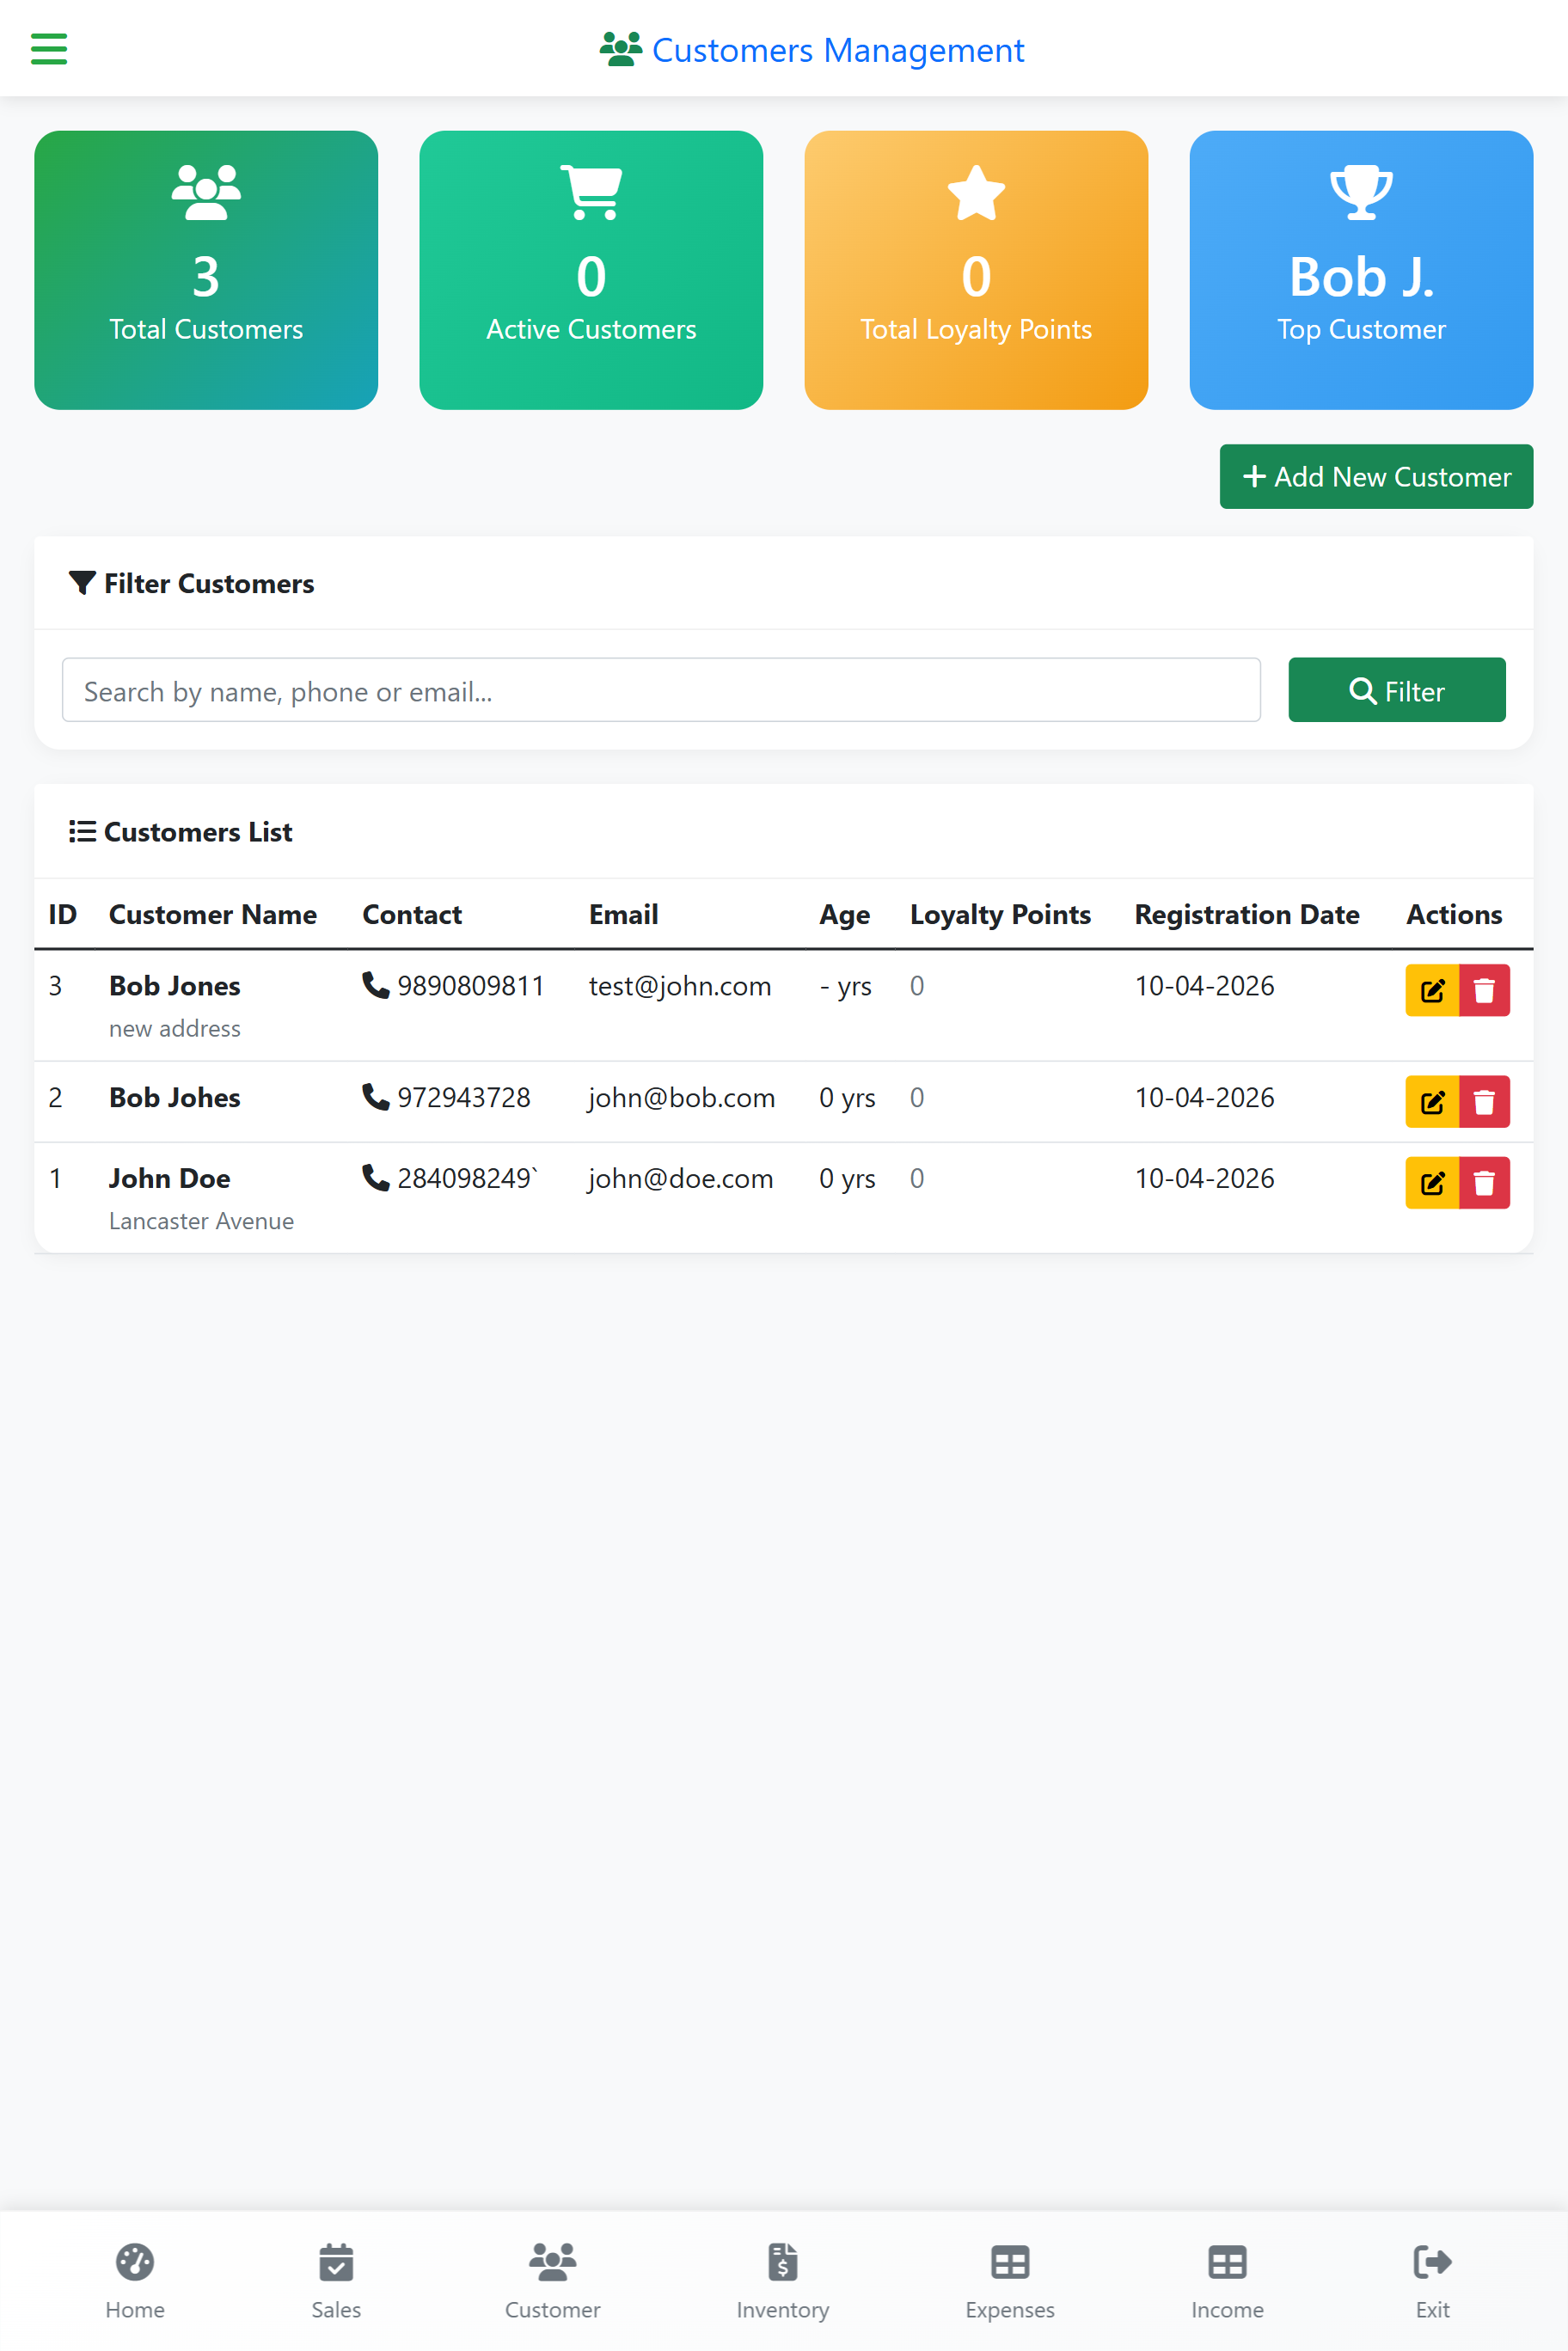Open Sales in bottom navigation
The height and width of the screenshot is (2351, 1568).
click(x=336, y=2281)
